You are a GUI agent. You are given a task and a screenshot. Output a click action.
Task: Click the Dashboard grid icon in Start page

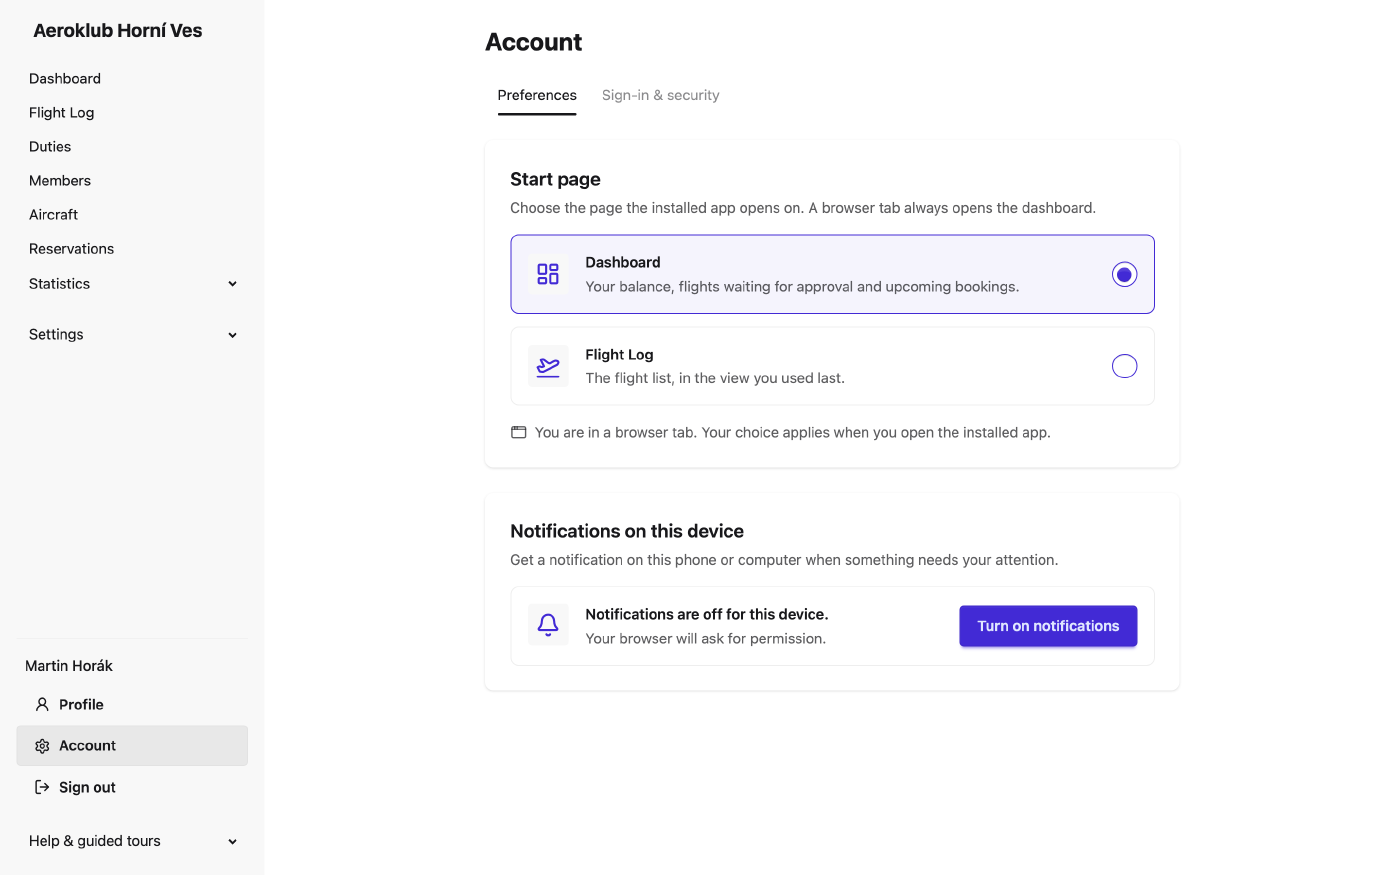point(548,274)
